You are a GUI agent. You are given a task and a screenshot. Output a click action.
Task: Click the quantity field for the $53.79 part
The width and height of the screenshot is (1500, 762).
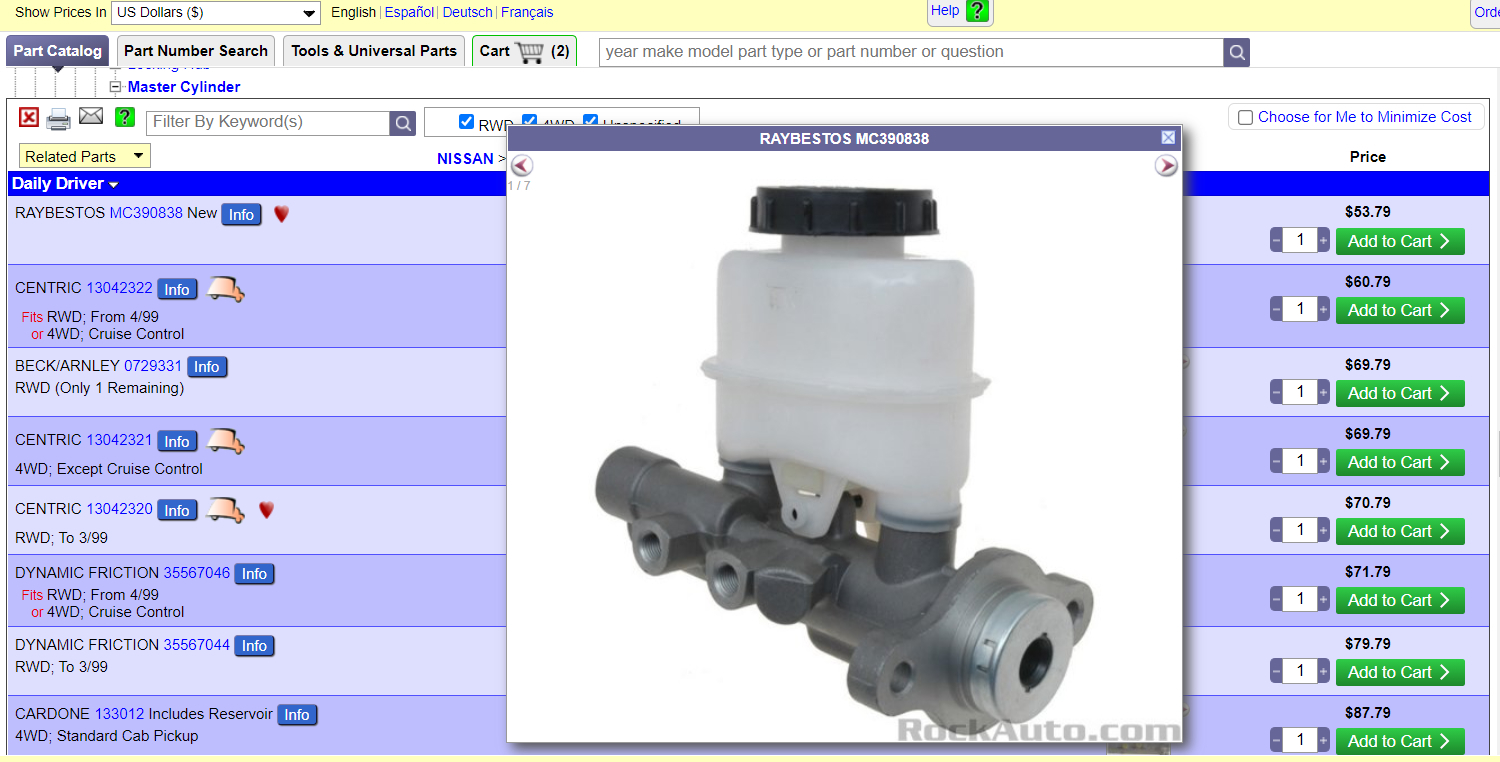coord(1300,241)
